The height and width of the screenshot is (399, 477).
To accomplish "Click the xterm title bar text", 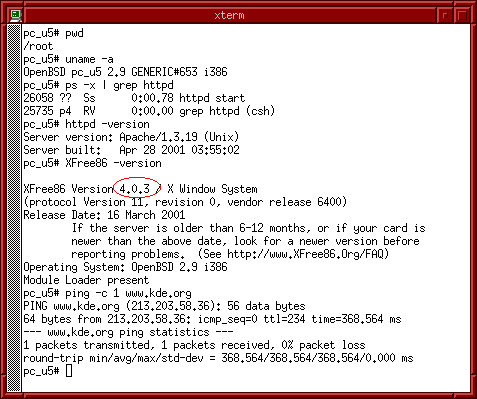I will click(x=229, y=15).
